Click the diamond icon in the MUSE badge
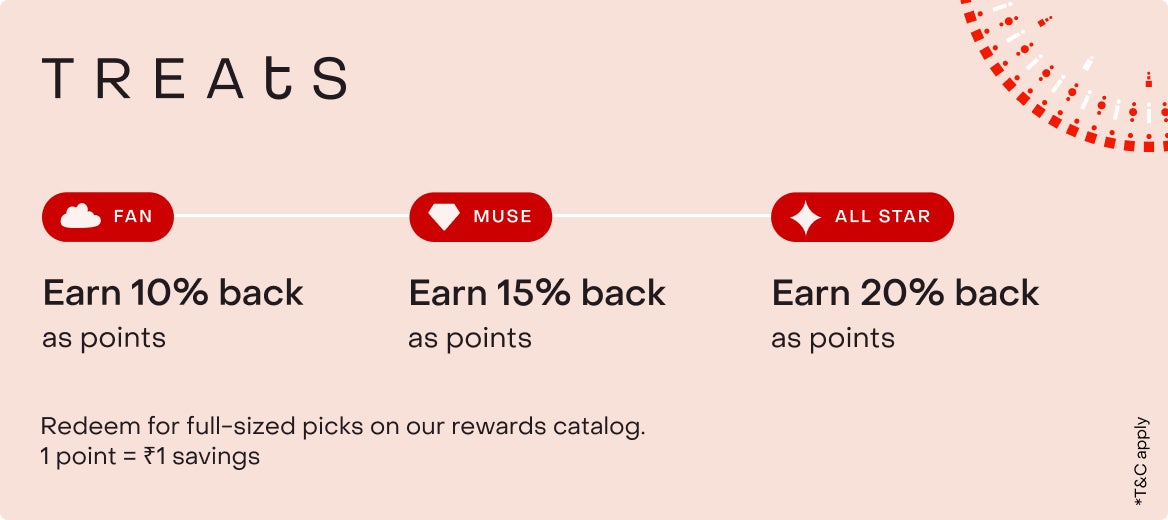Viewport: 1168px width, 520px height. pos(444,216)
